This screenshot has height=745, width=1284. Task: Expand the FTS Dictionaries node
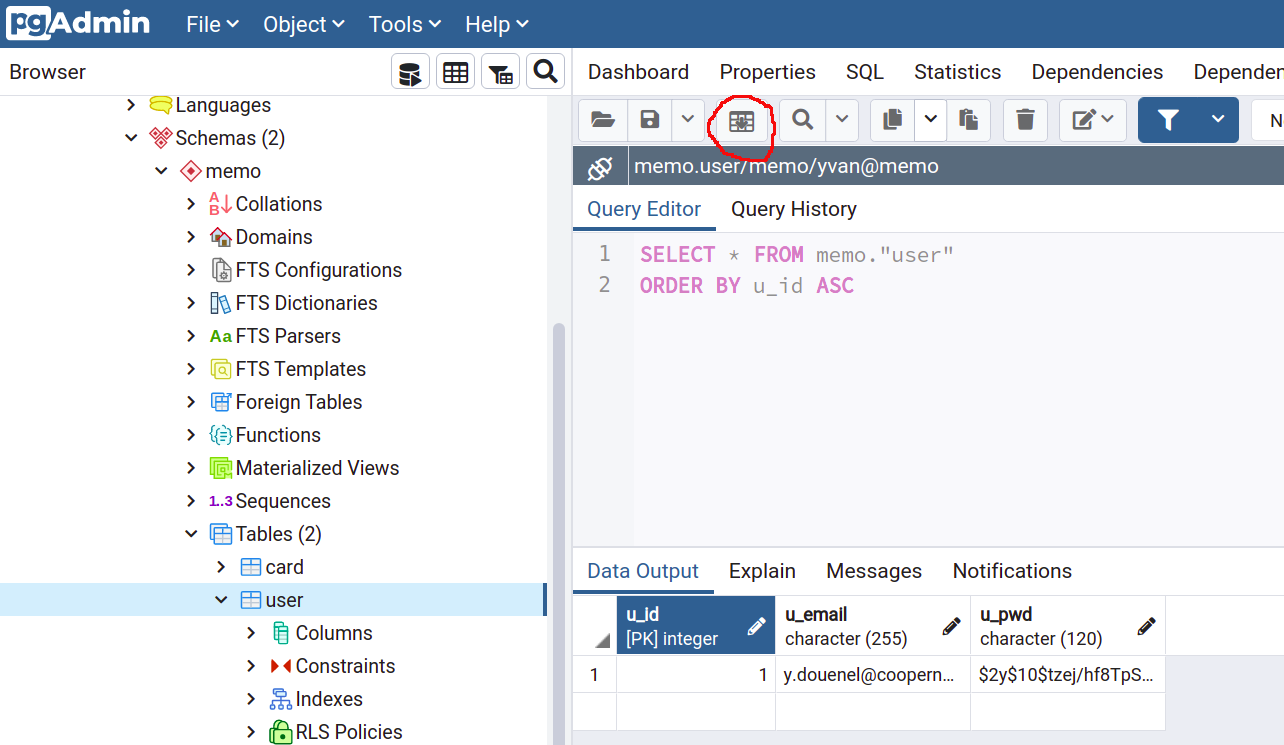[x=191, y=303]
